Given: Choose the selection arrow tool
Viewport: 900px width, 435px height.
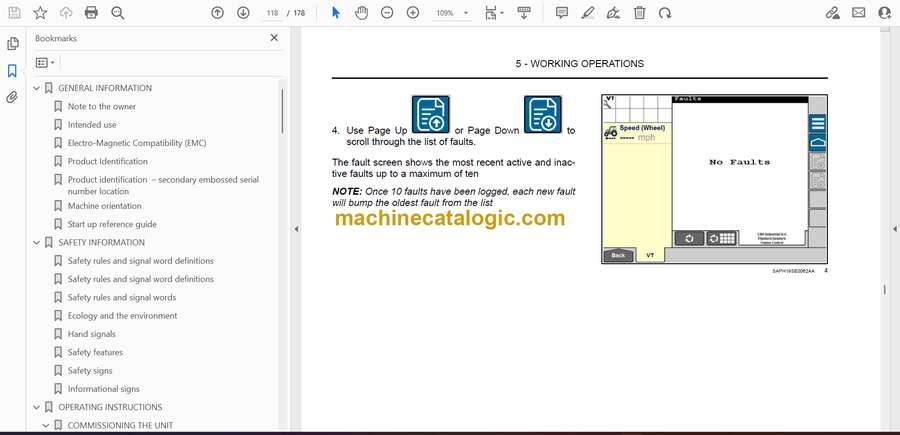Looking at the screenshot, I should tap(336, 13).
